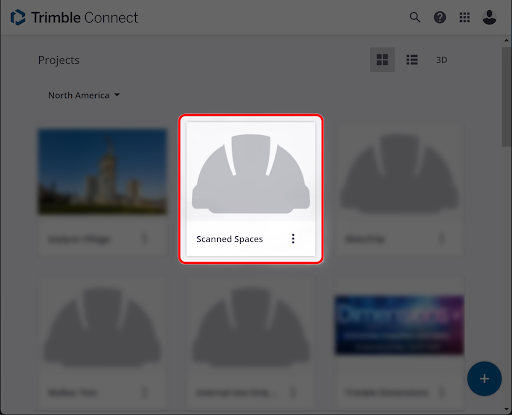Open the search magnifier icon
This screenshot has height=415, width=512.
click(x=415, y=17)
